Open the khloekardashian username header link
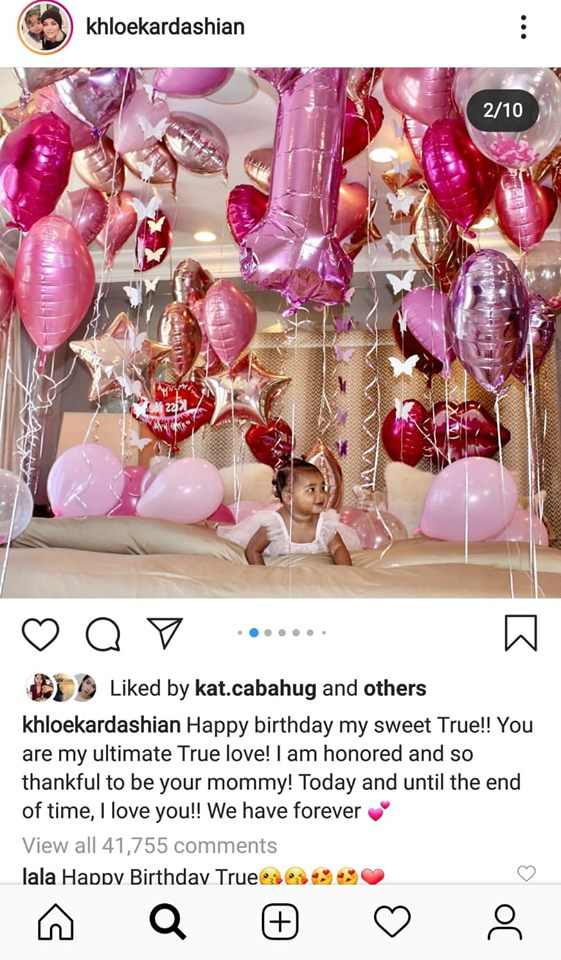This screenshot has height=960, width=561. tap(165, 27)
